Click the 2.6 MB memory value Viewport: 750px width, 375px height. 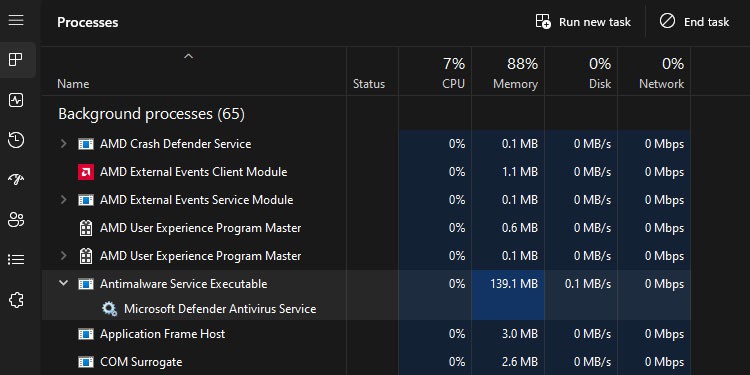coord(519,362)
